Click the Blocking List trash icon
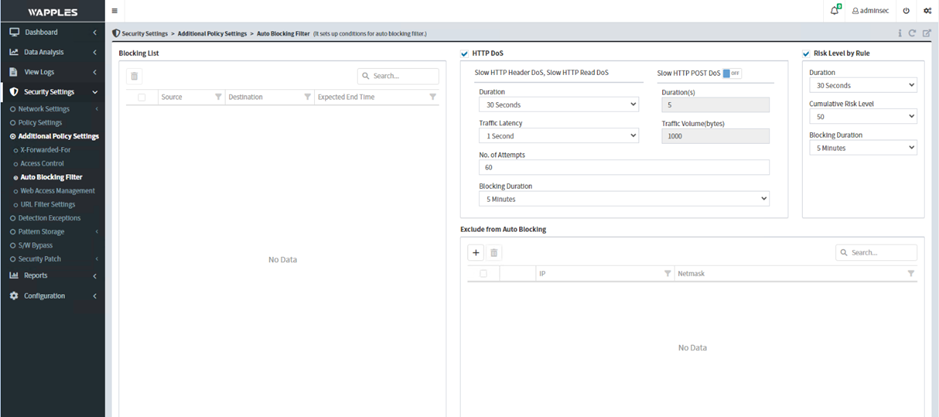The width and height of the screenshot is (939, 417). coord(135,76)
